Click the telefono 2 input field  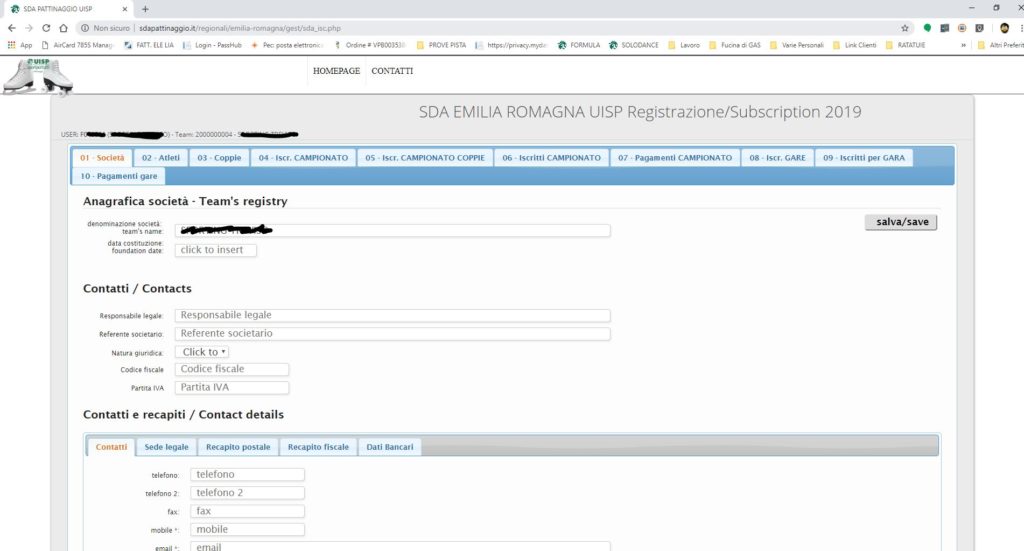point(248,493)
